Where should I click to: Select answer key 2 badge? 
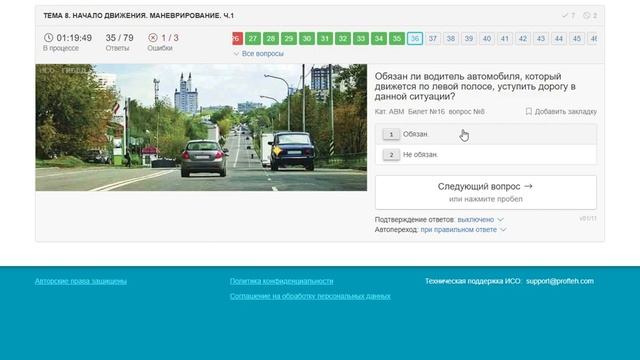(x=391, y=155)
